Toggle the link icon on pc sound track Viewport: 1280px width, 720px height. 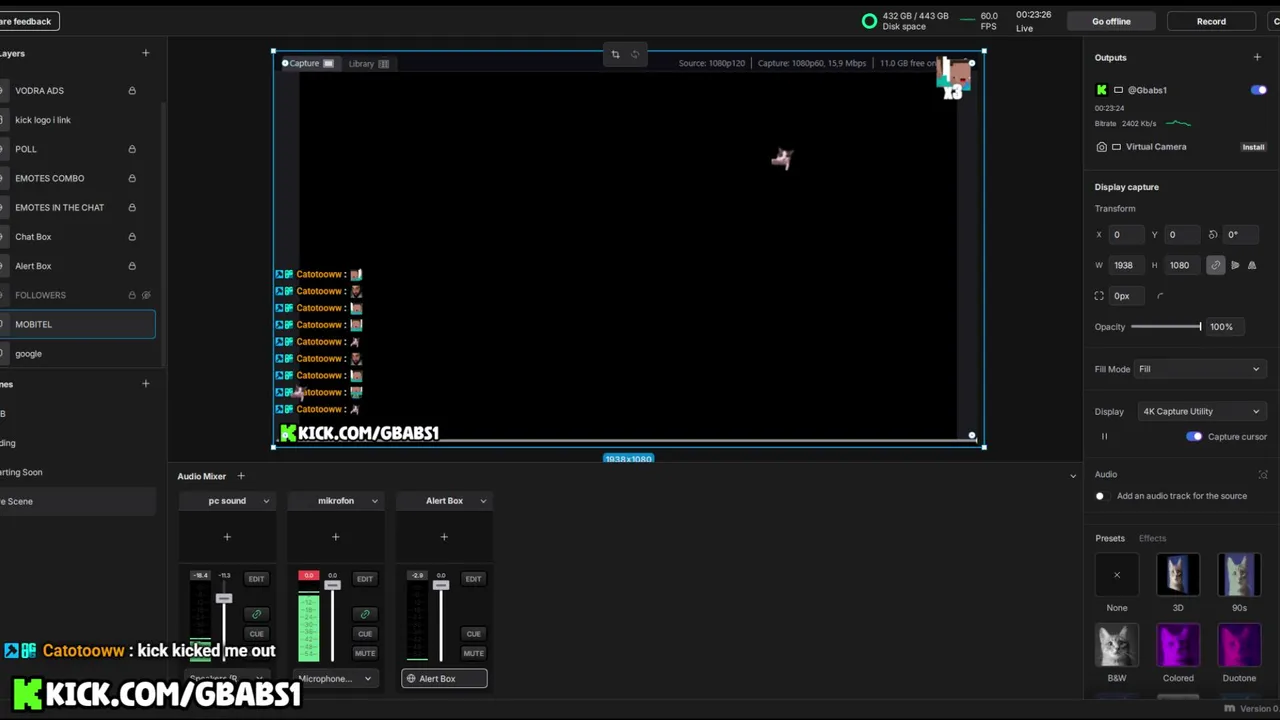pos(256,614)
